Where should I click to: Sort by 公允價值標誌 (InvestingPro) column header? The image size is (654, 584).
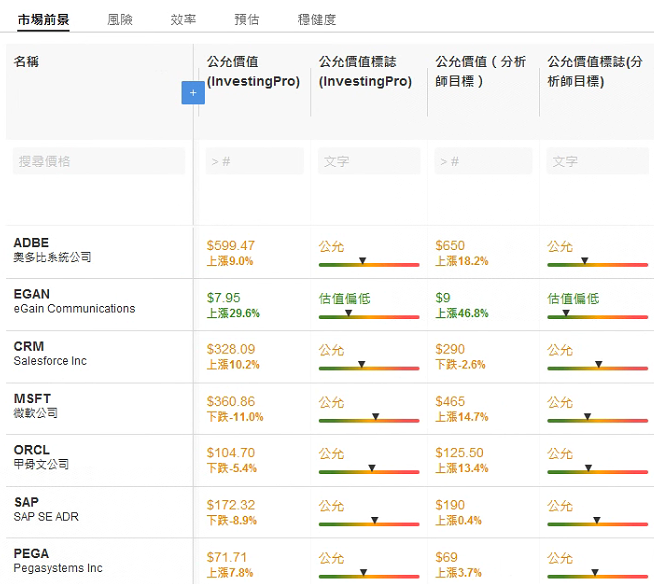(x=365, y=71)
